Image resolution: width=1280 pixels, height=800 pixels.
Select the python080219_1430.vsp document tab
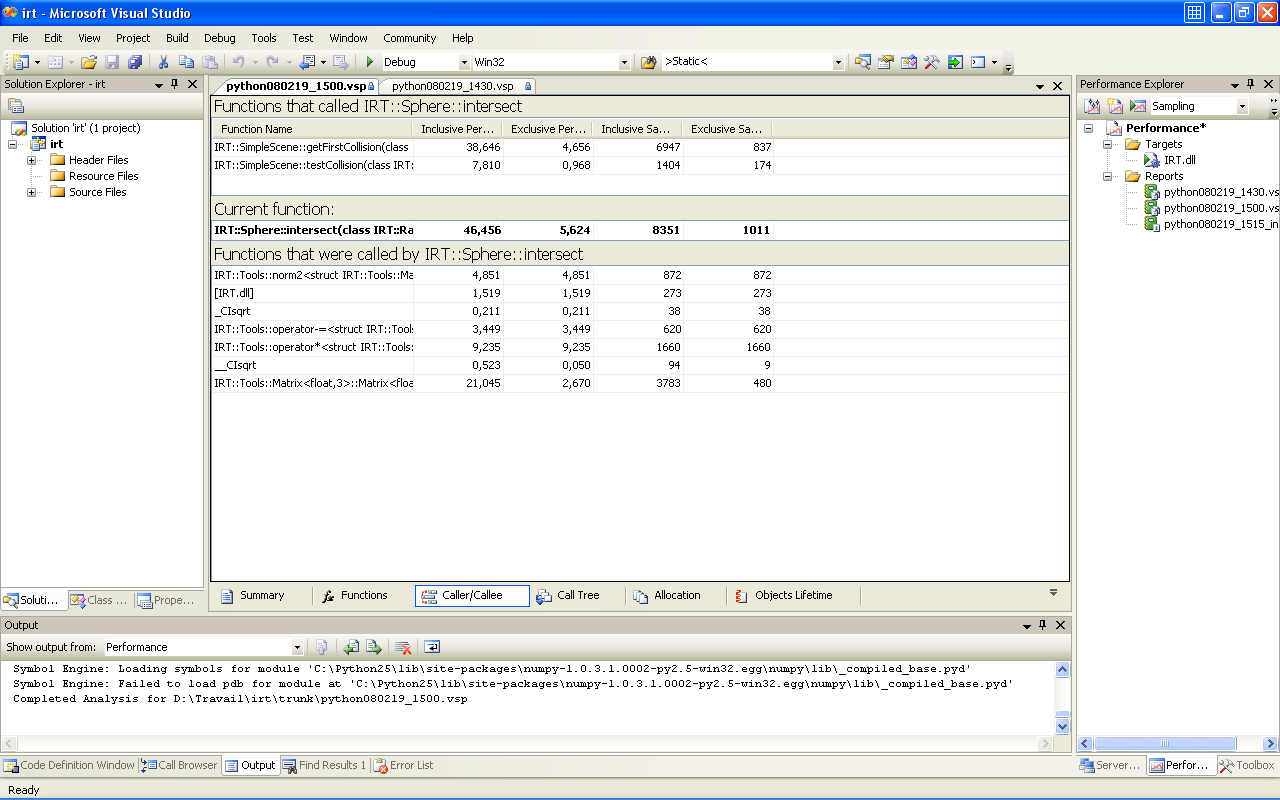click(452, 87)
